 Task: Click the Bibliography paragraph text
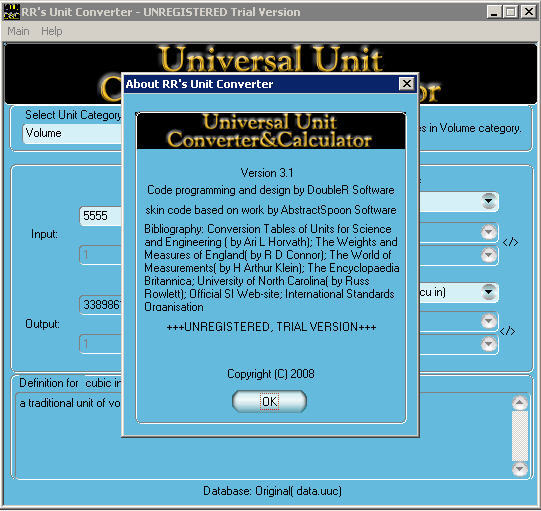pyautogui.click(x=272, y=268)
